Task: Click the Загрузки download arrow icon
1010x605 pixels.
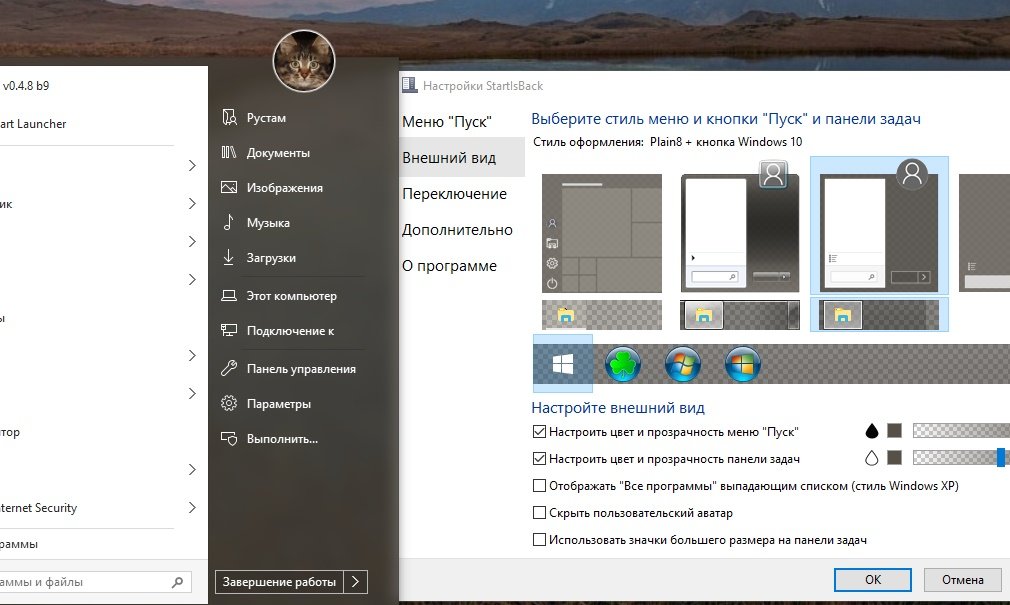Action: tap(229, 257)
